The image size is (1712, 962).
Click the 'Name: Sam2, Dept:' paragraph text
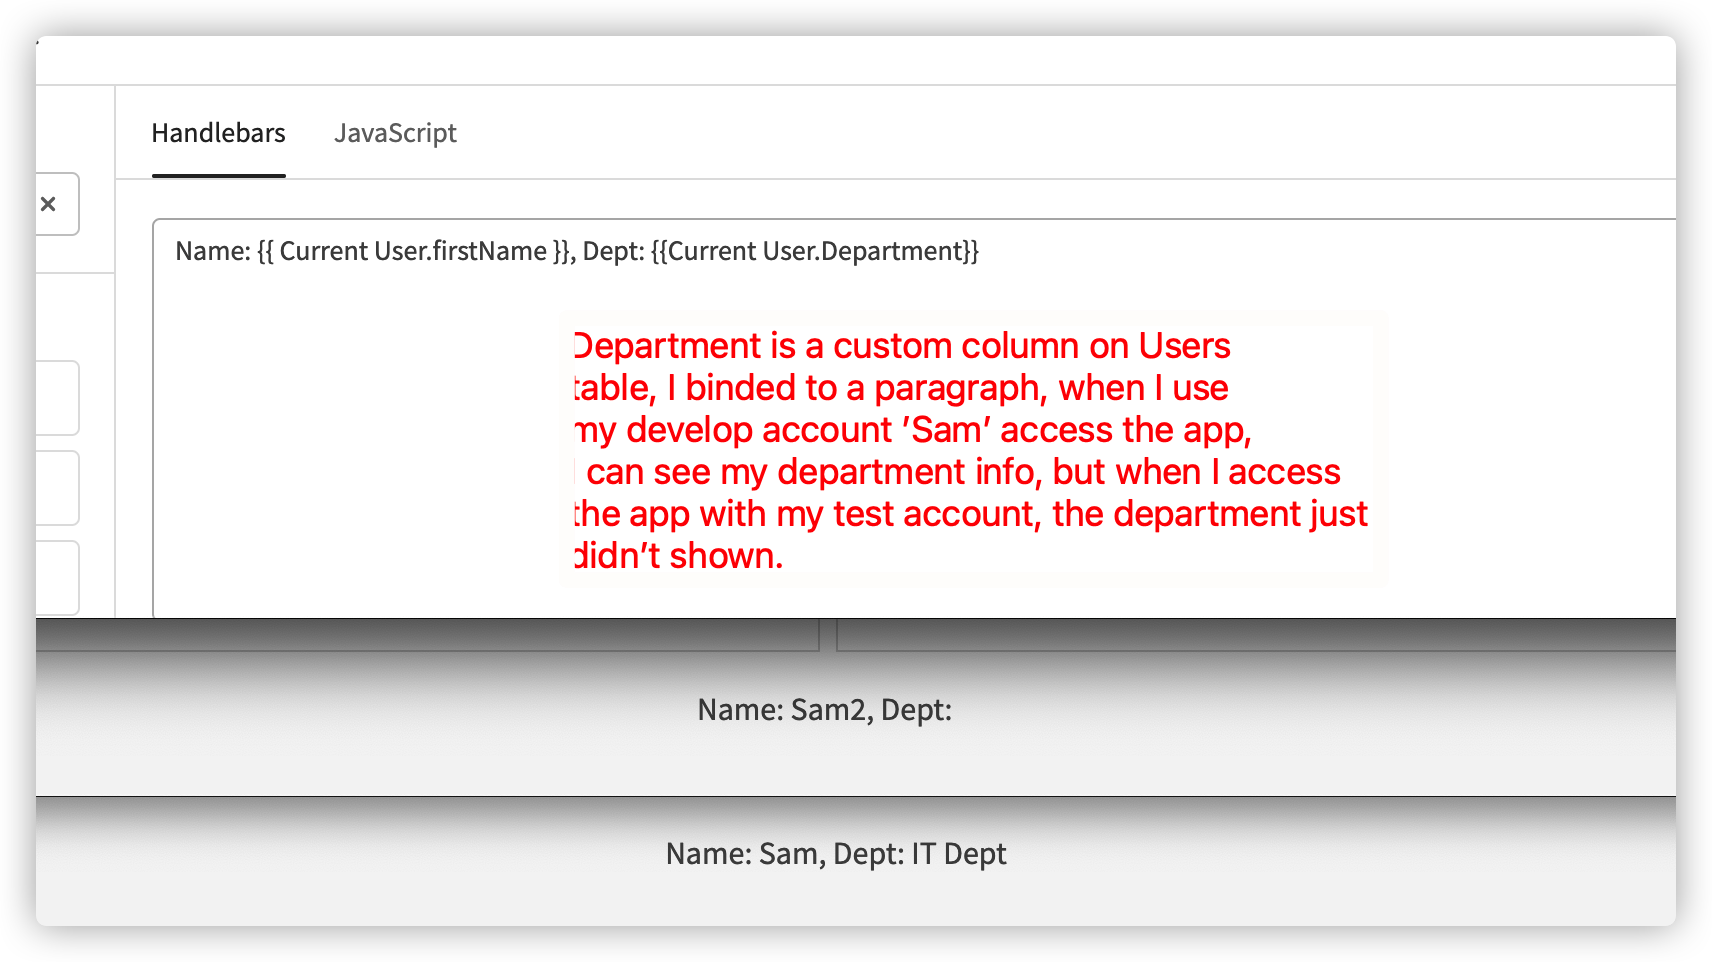824,710
